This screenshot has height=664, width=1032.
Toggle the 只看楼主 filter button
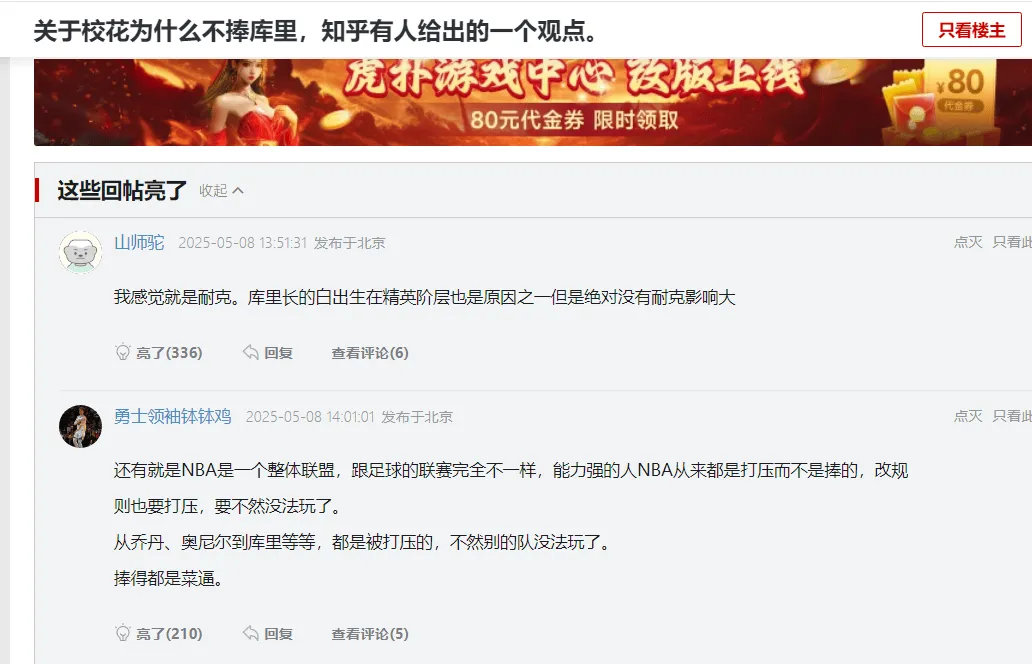971,30
